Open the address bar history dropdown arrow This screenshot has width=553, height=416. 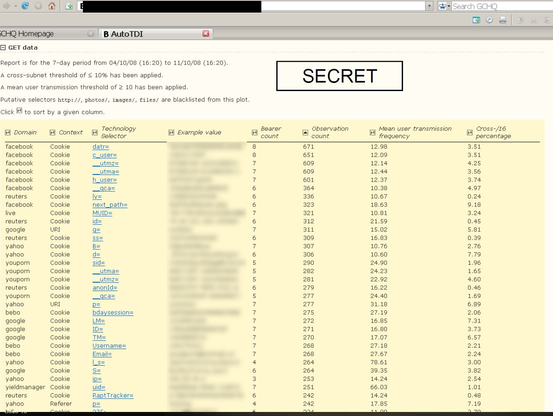point(429,6)
